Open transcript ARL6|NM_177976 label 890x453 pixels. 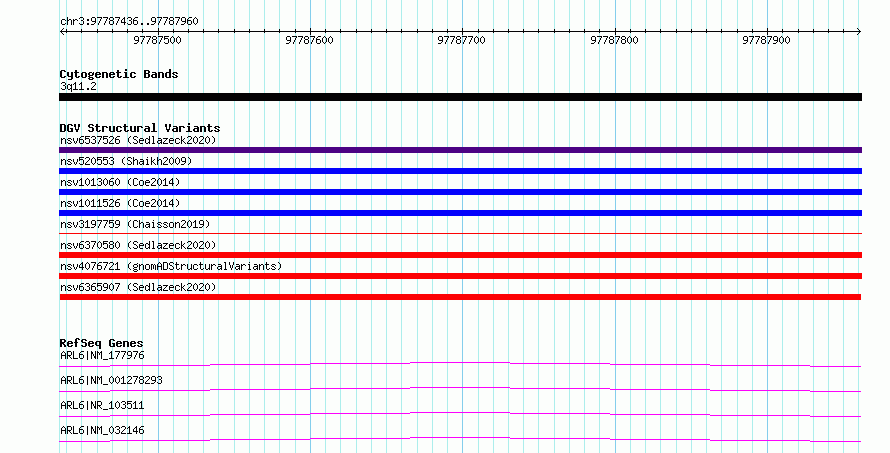(x=102, y=355)
